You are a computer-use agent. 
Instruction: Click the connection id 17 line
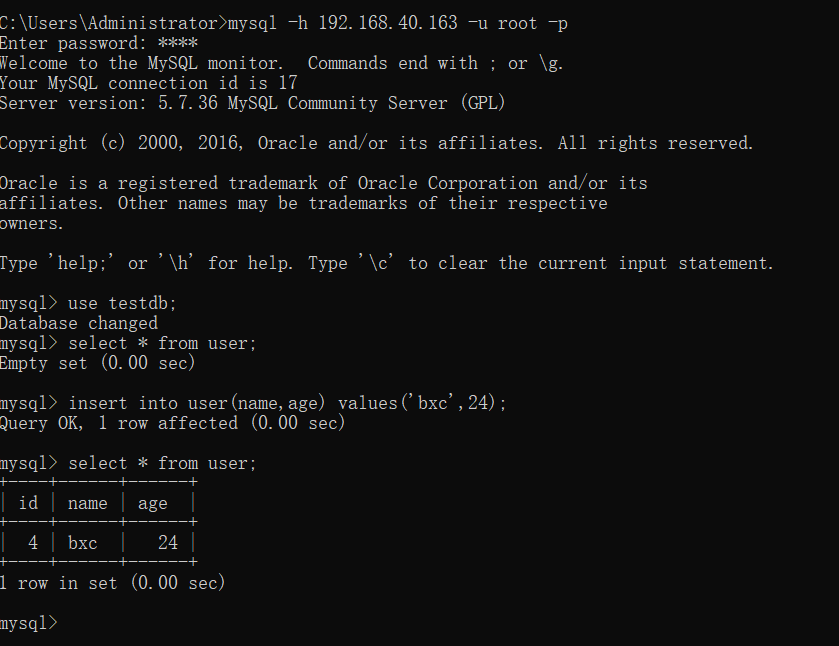click(x=149, y=83)
